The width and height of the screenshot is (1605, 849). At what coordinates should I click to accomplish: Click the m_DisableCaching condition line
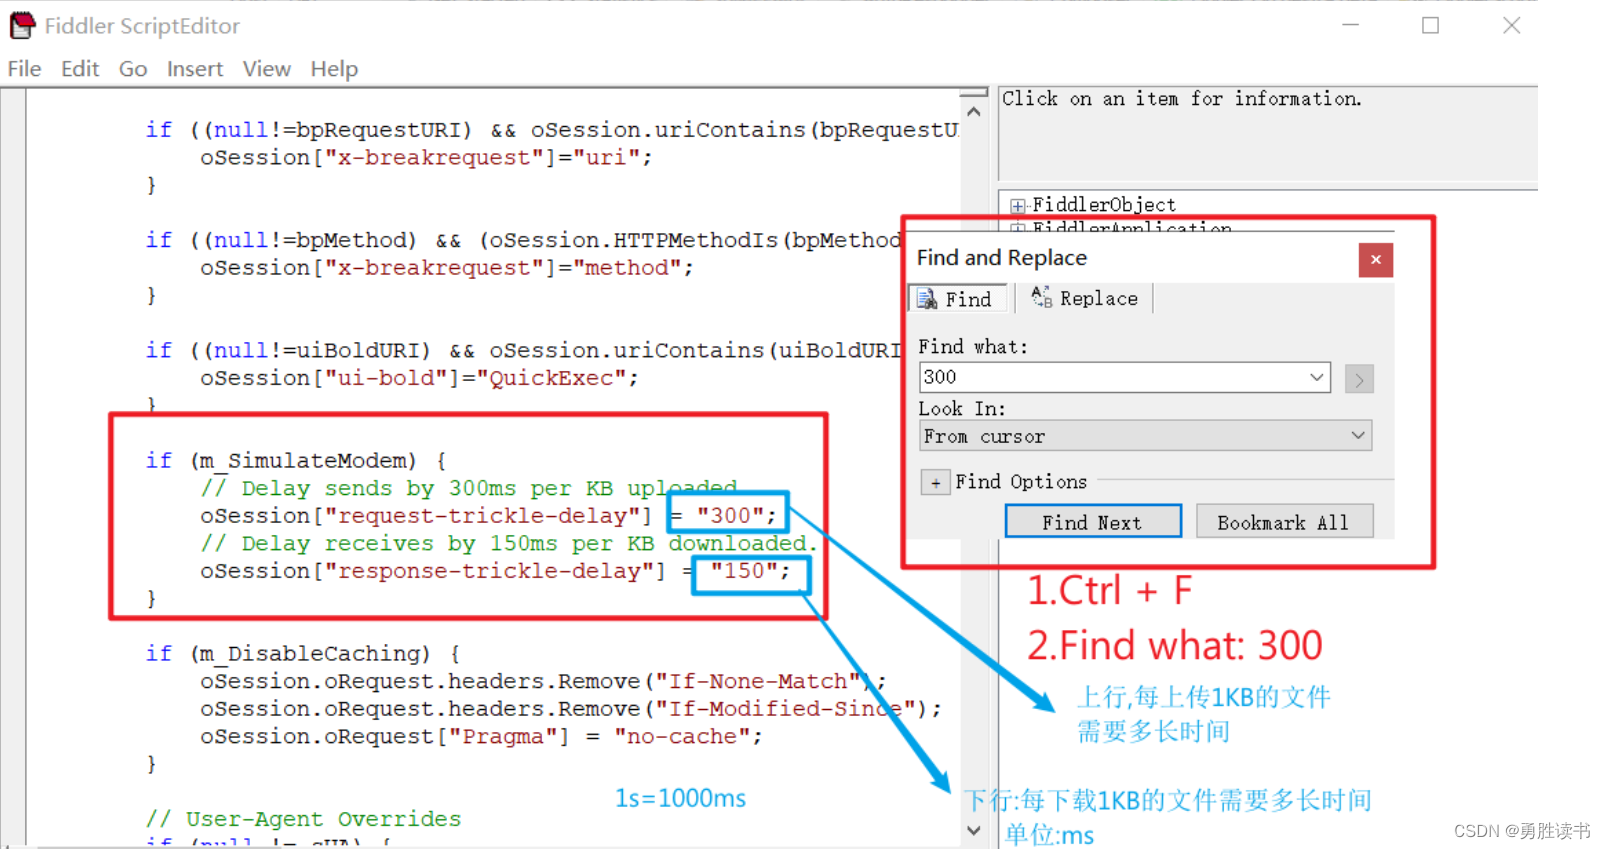(x=303, y=654)
